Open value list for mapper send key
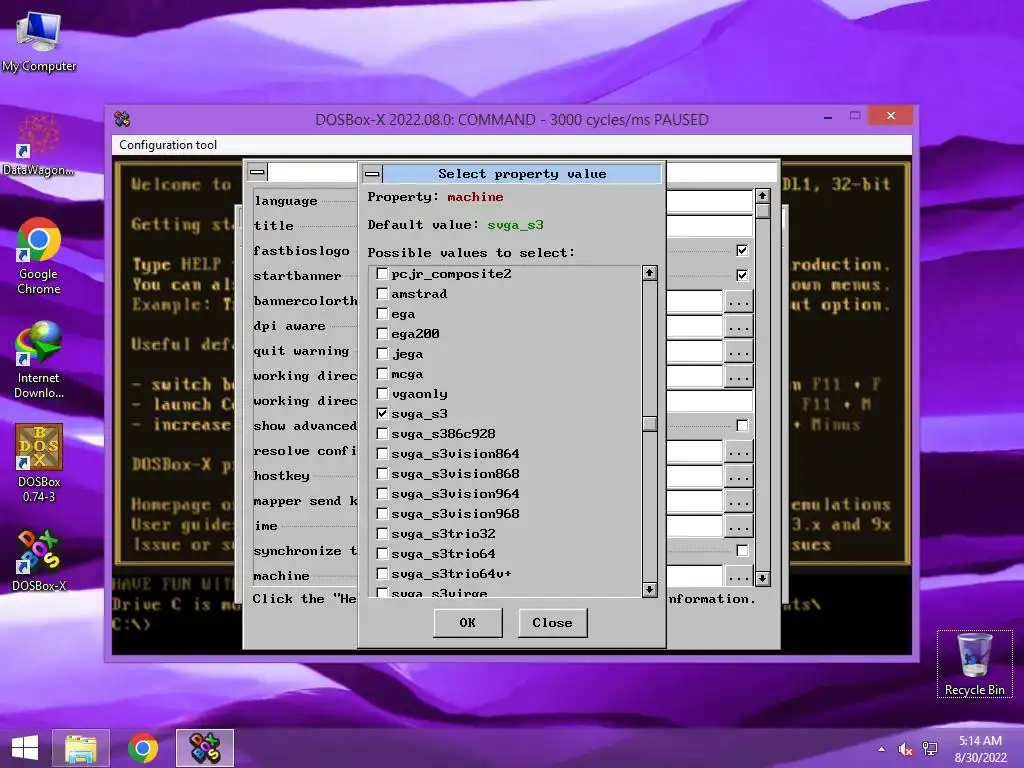This screenshot has height=768, width=1024. [739, 501]
